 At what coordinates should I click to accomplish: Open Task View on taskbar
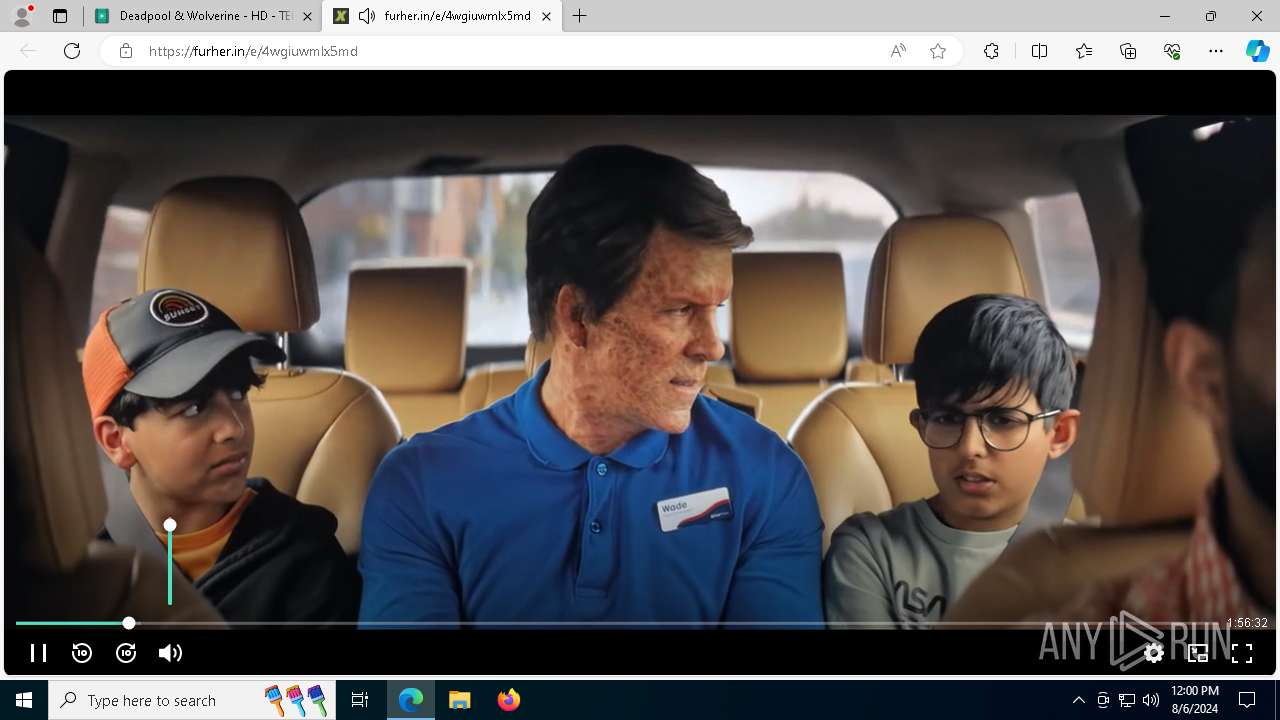coord(360,700)
